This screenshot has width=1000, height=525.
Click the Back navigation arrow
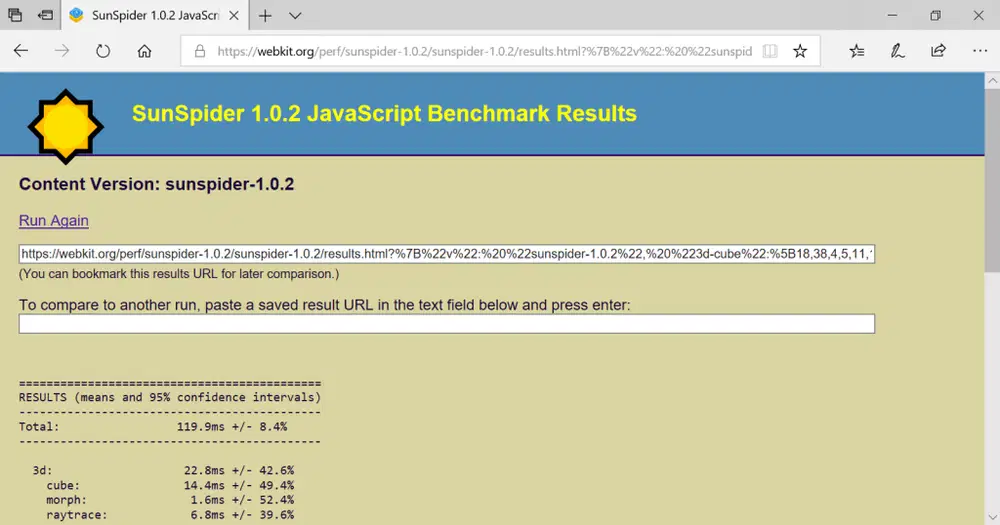[21, 51]
